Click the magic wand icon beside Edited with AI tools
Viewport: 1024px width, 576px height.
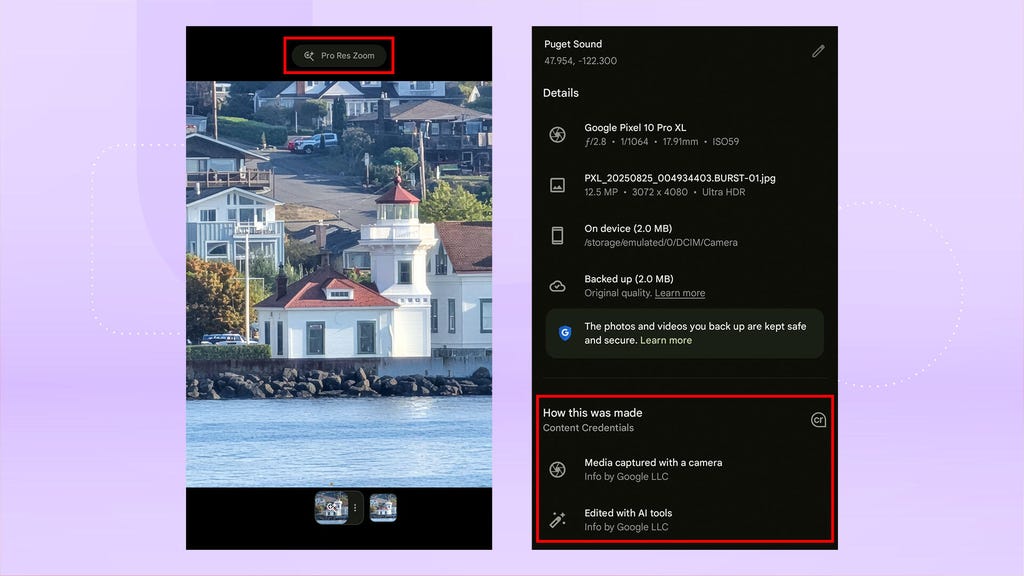[558, 519]
